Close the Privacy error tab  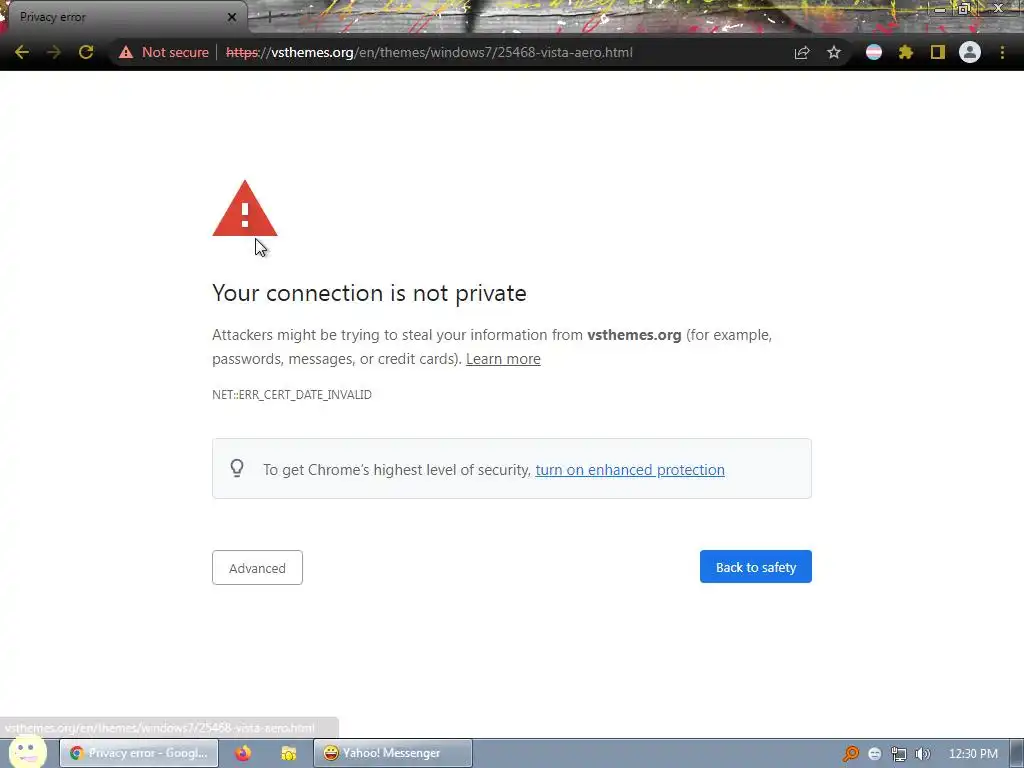[x=232, y=17]
